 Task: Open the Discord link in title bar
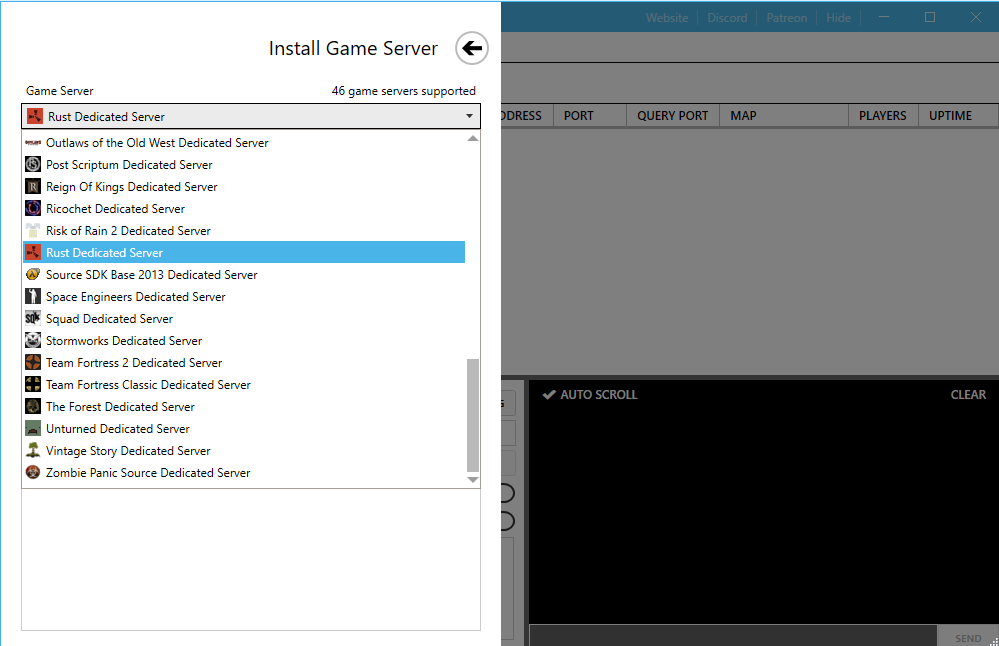point(727,18)
